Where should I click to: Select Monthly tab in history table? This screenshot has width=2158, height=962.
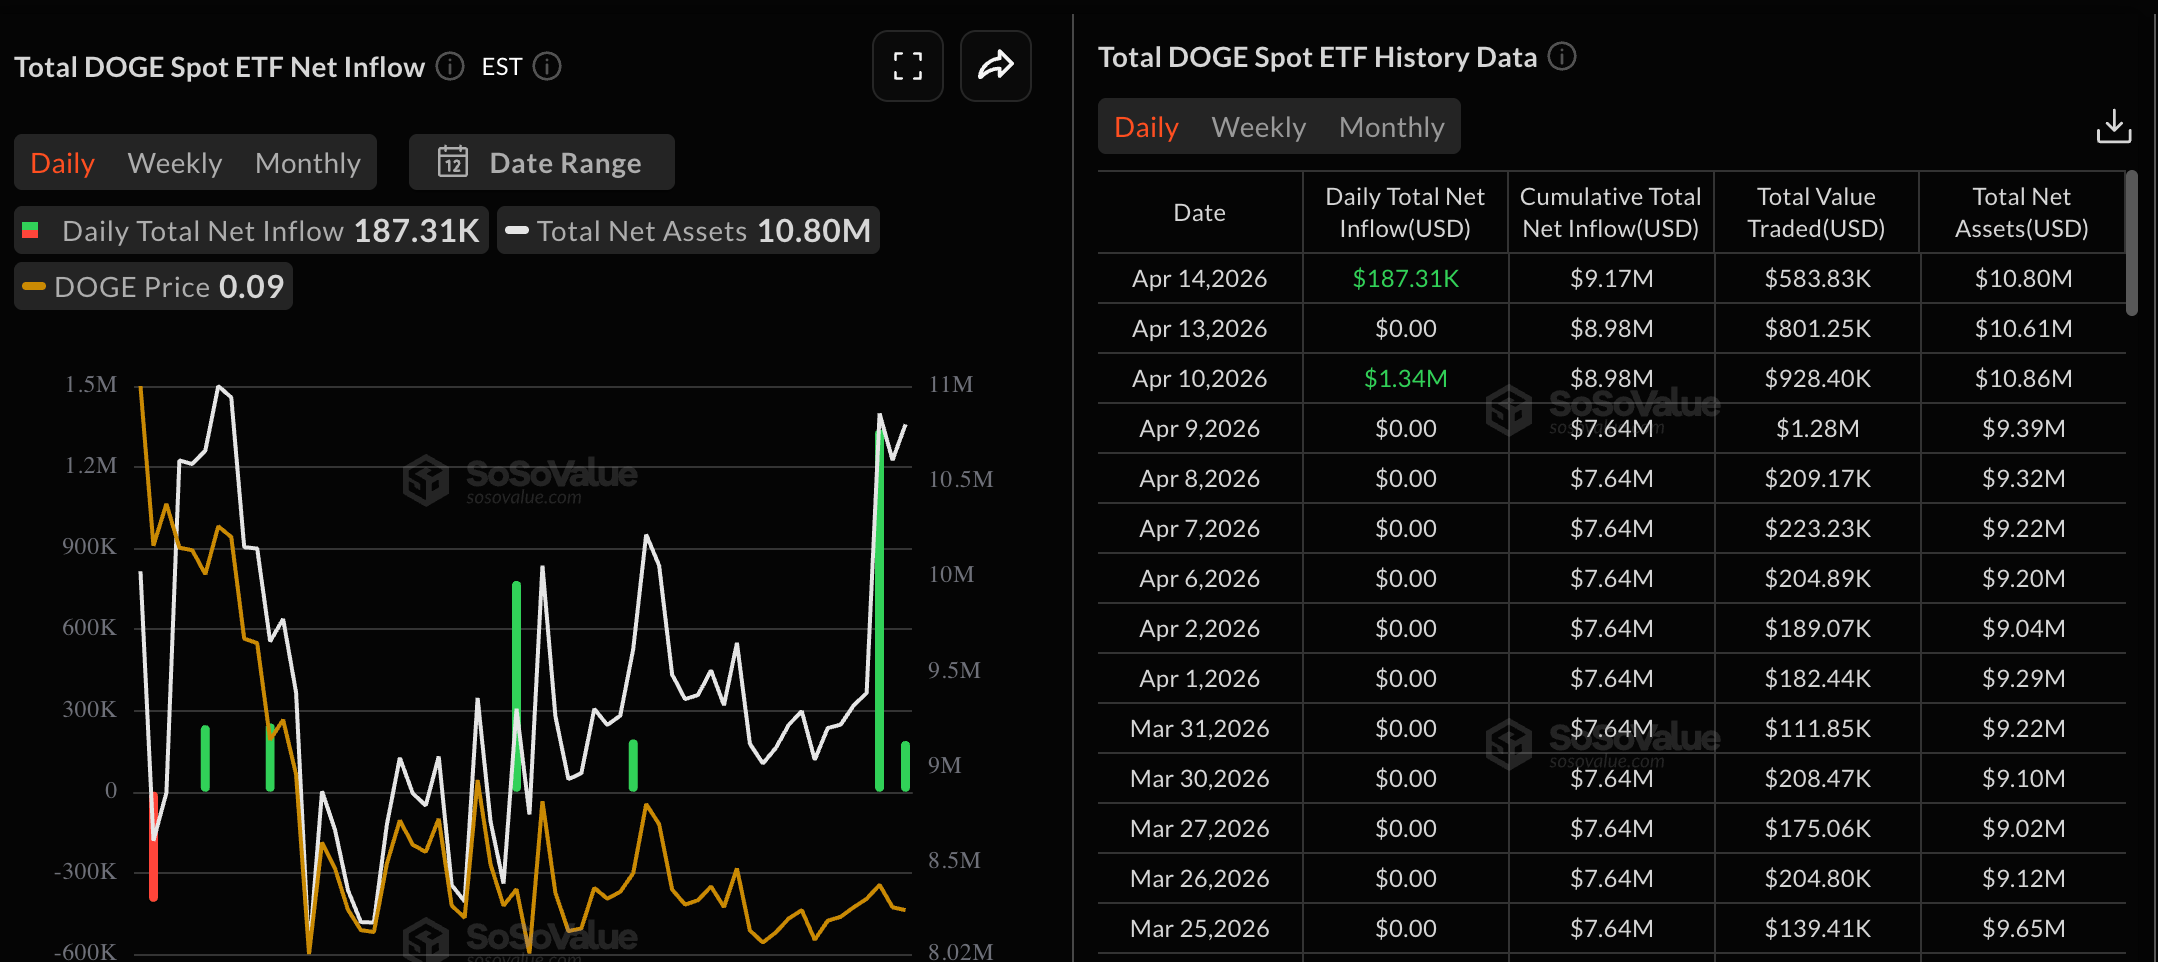pos(1391,127)
